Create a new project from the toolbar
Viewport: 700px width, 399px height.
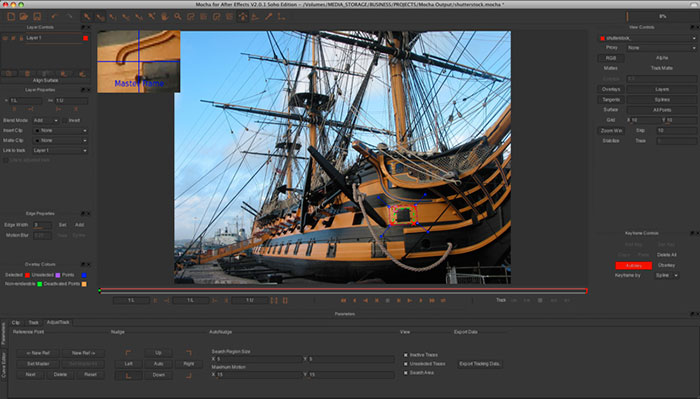point(11,17)
